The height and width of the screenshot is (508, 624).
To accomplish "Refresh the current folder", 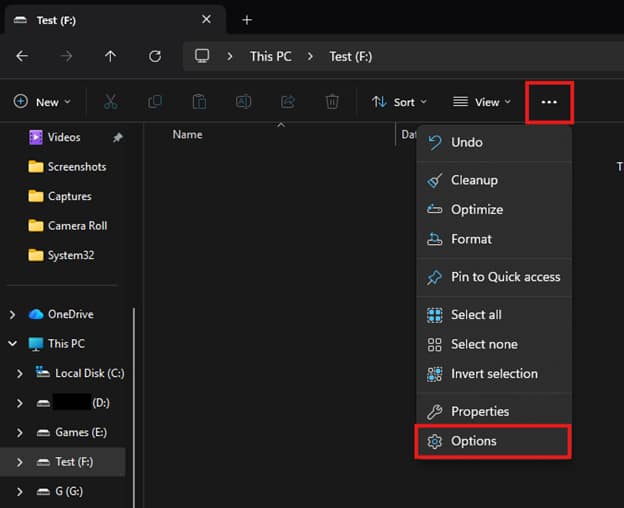I will pyautogui.click(x=155, y=56).
